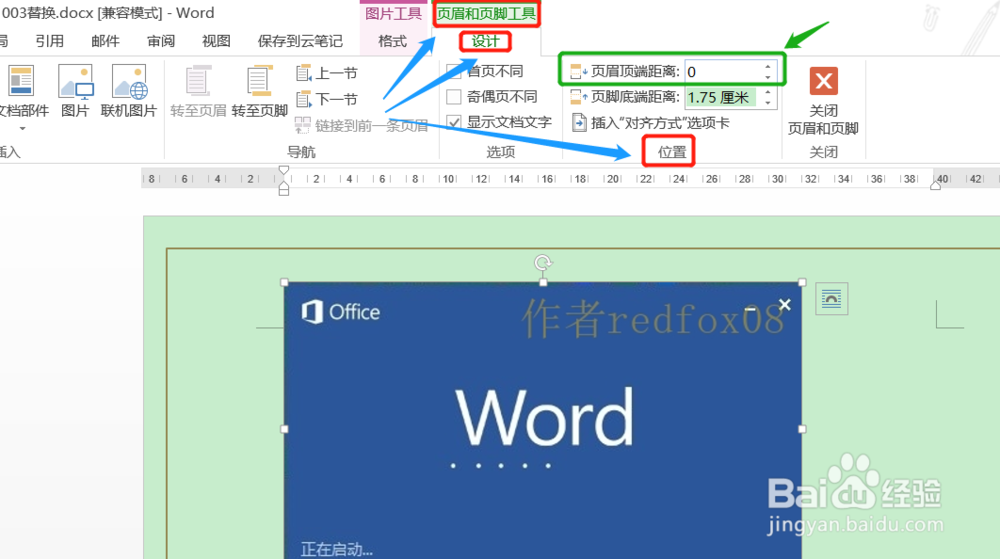Viewport: 1000px width, 559px height.
Task: Click the 页眉顶端距离 value field
Action: [x=723, y=71]
